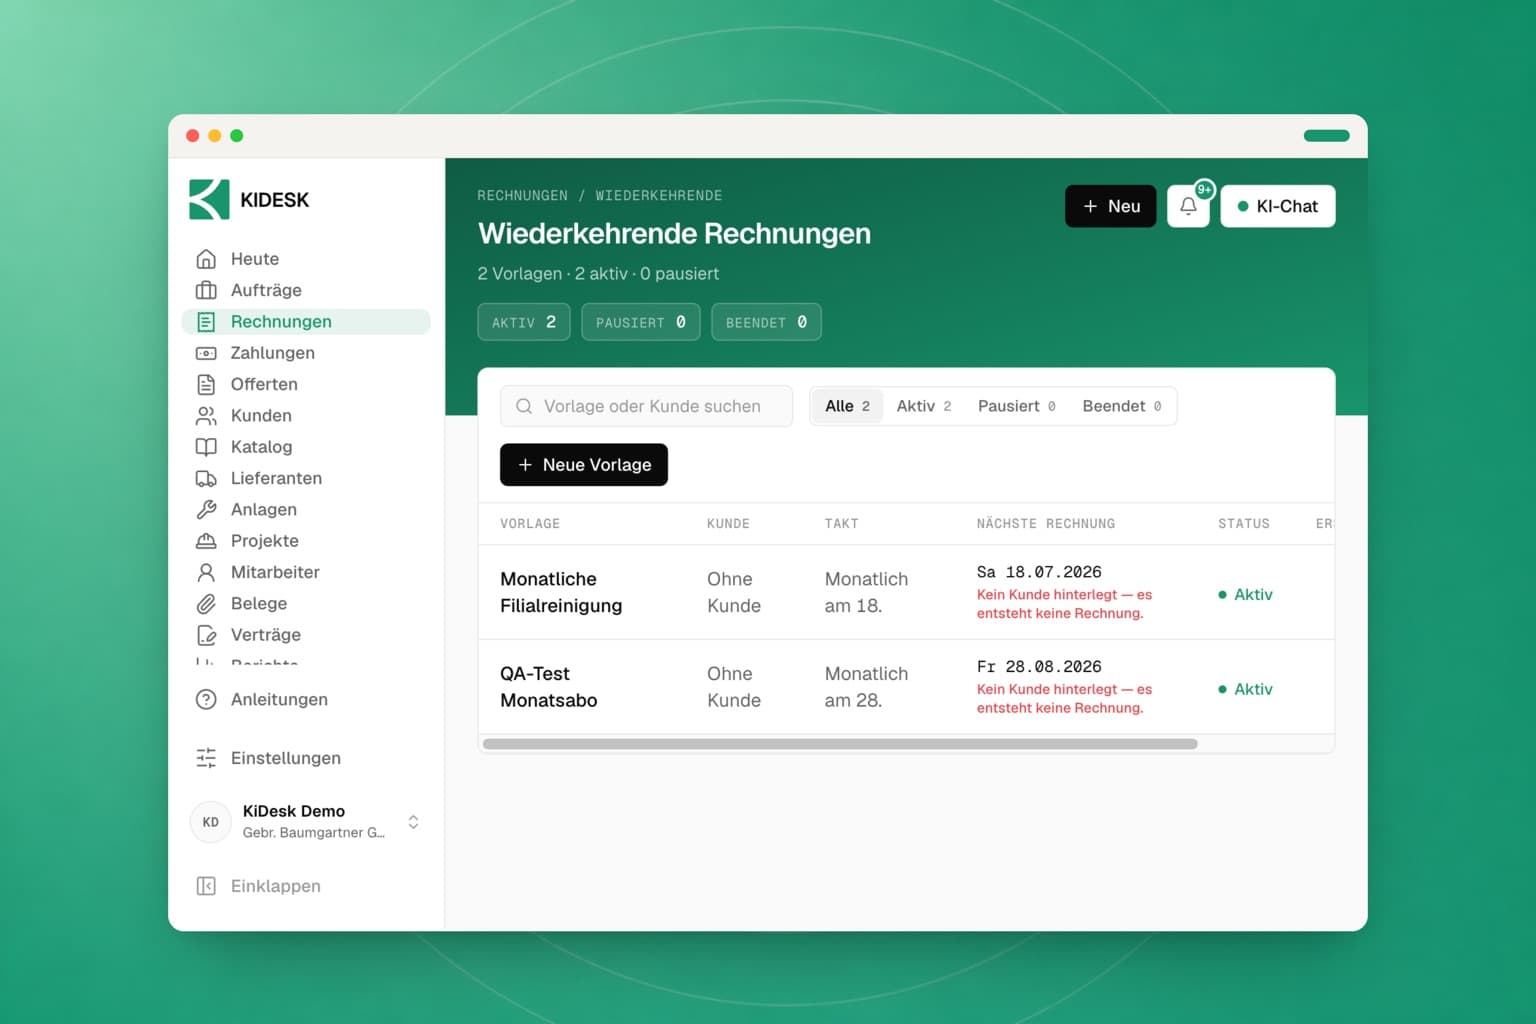Screen dimensions: 1536x1024
Task: Open the KI-Chat assistant
Action: pos(1278,206)
